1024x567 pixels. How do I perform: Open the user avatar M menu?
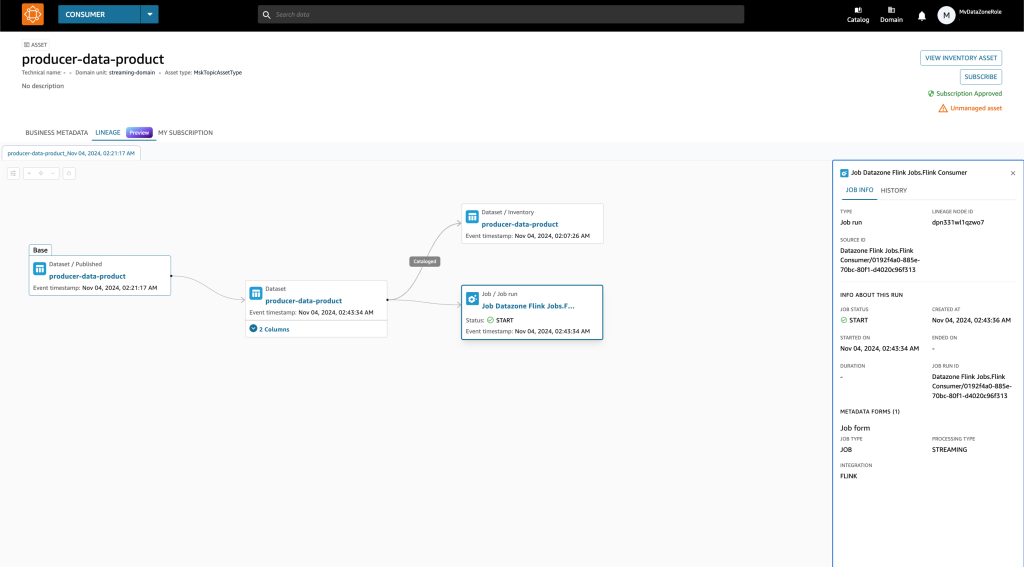[x=946, y=15]
